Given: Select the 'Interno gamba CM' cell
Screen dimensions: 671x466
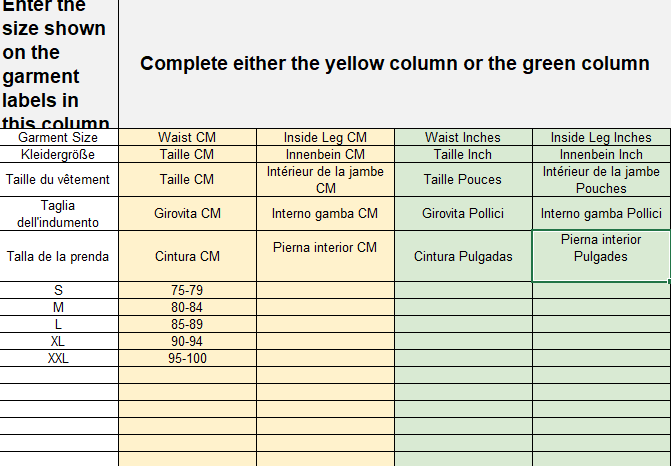Looking at the screenshot, I should pos(325,213).
